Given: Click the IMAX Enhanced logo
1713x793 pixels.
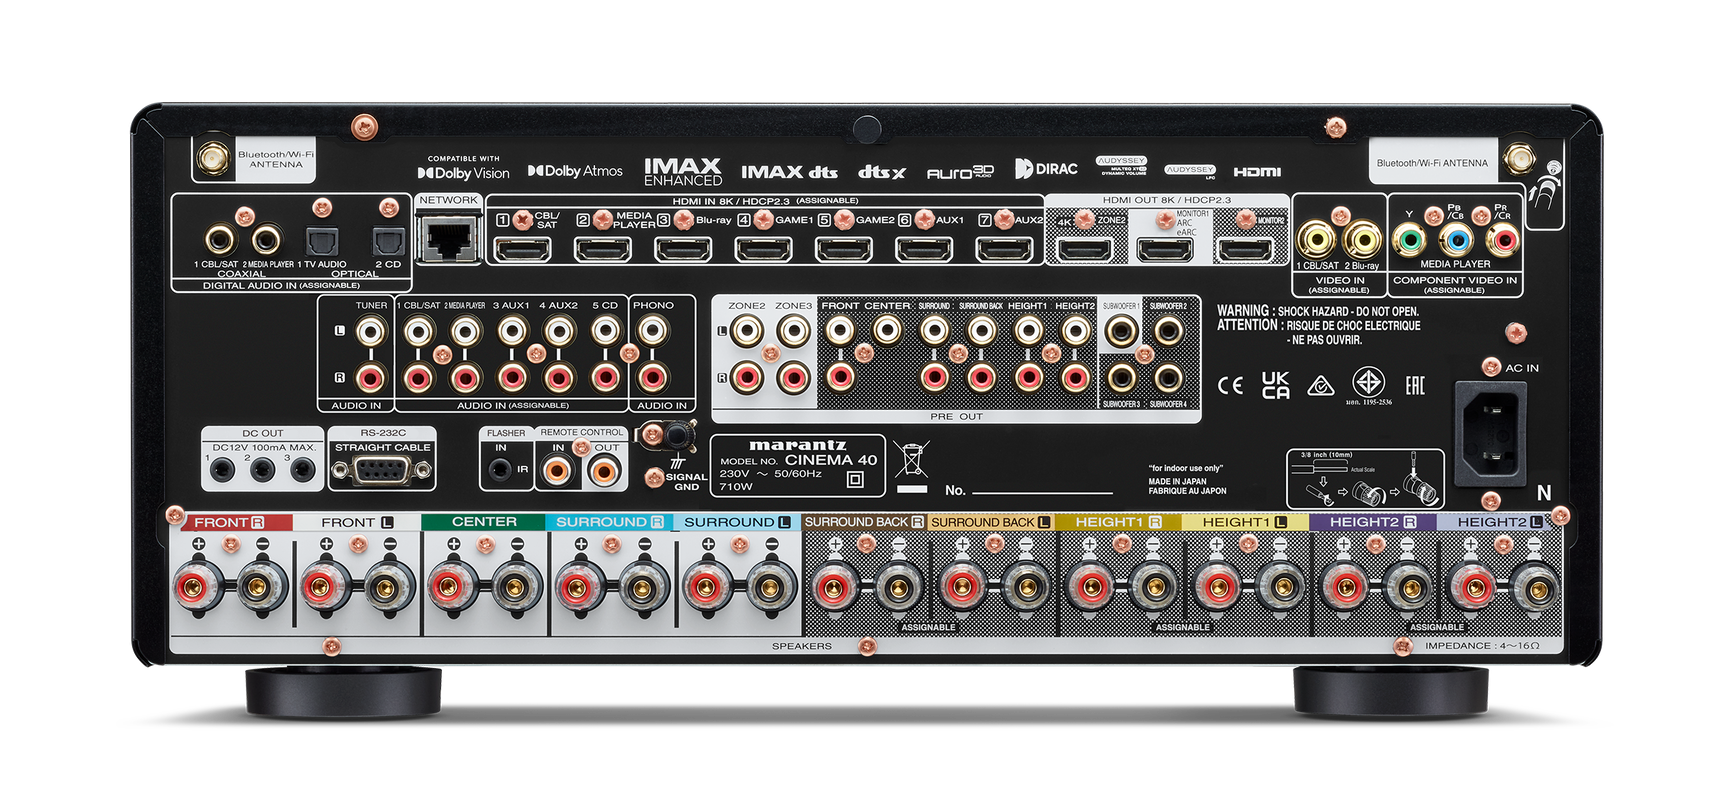Looking at the screenshot, I should pos(682,171).
